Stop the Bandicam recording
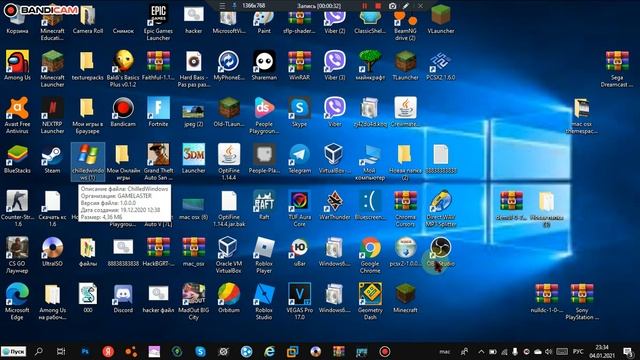 click(378, 6)
